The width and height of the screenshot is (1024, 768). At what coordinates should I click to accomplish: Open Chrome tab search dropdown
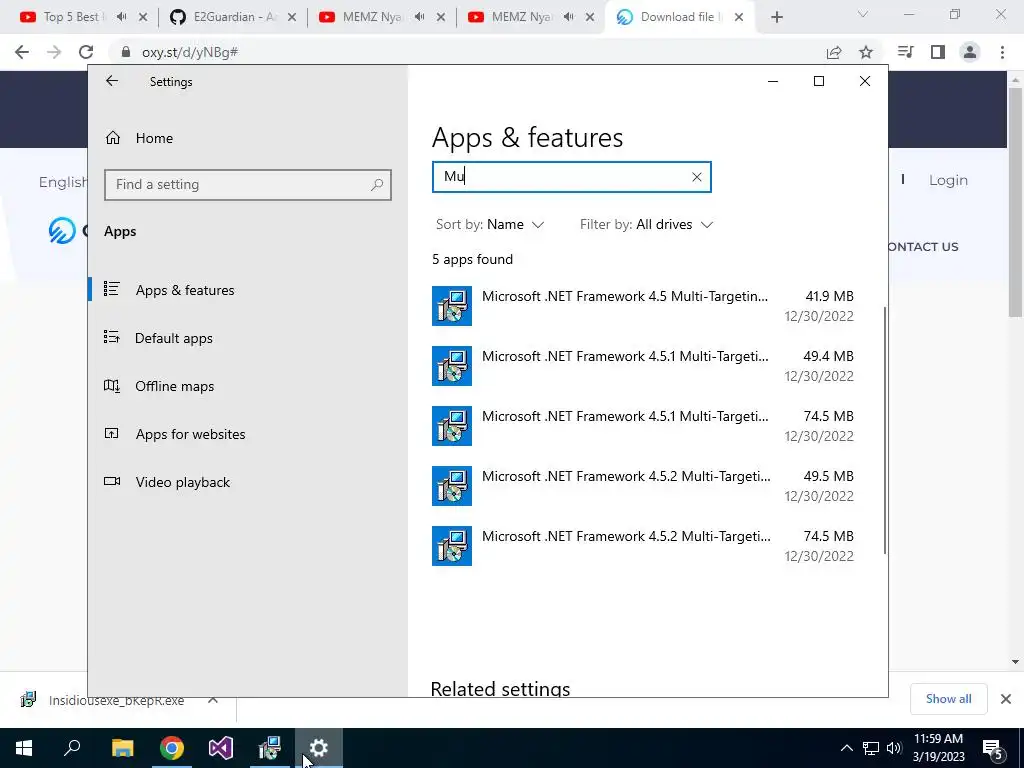coord(863,14)
